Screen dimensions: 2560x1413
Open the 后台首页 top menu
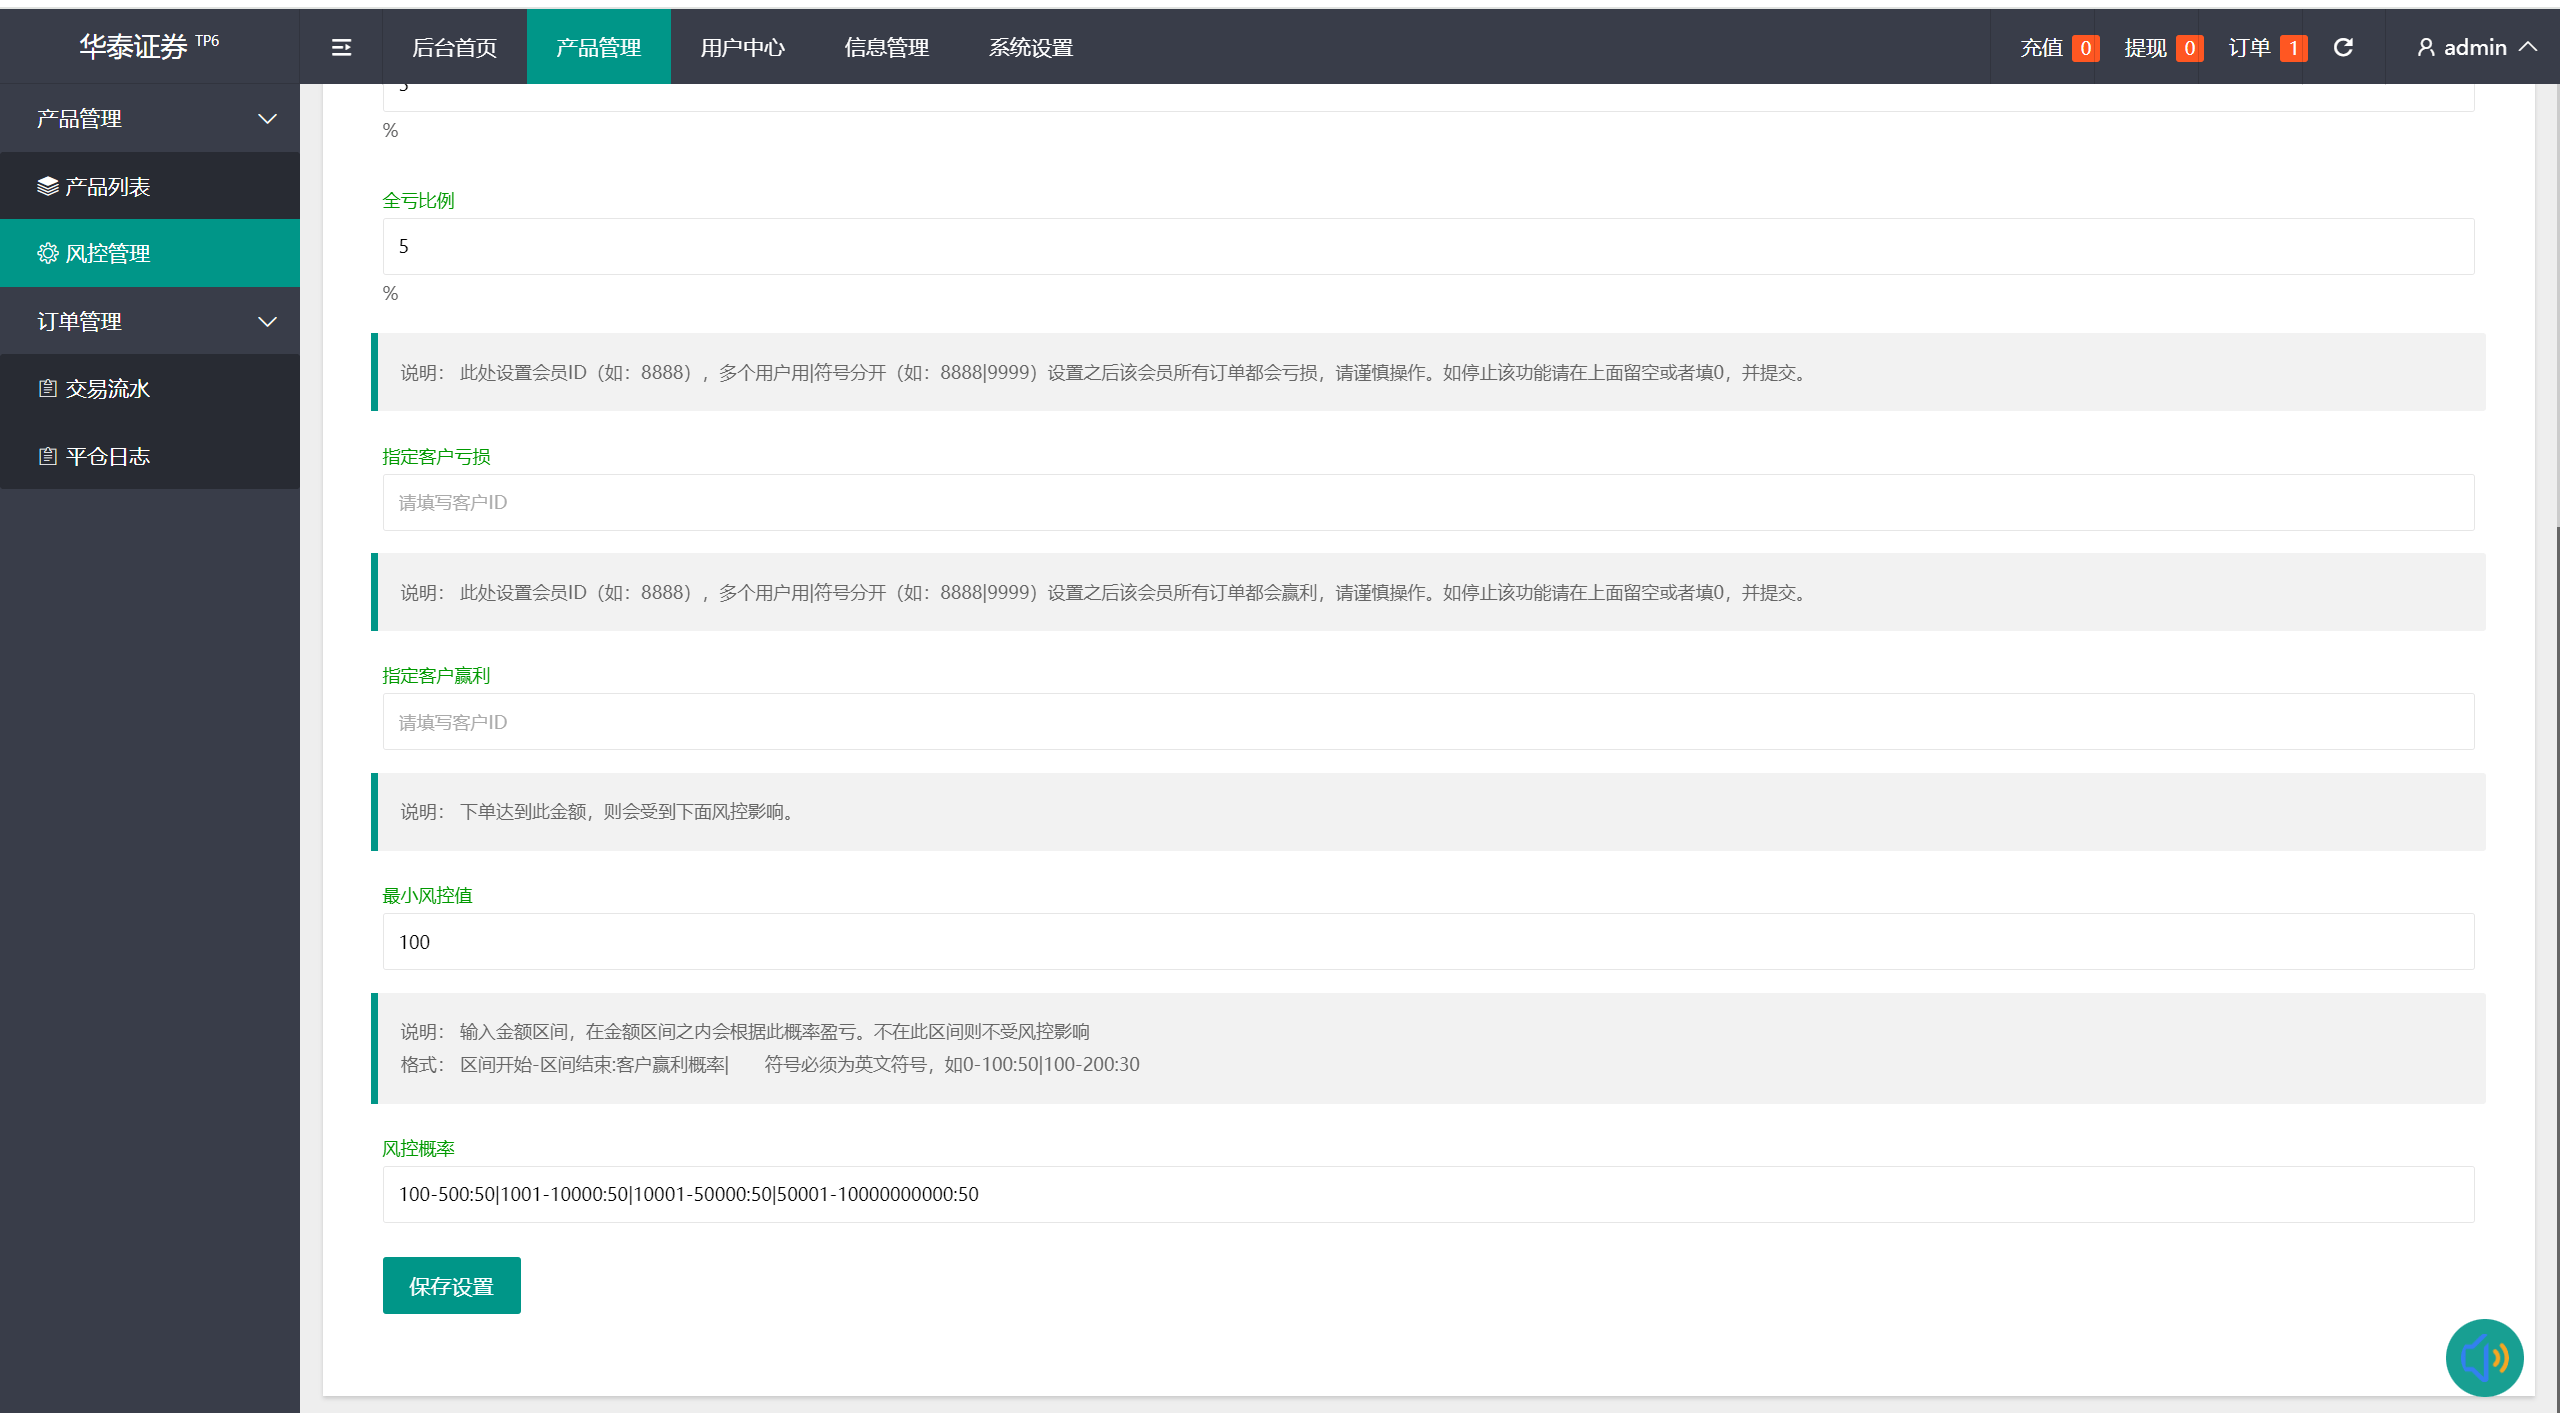pyautogui.click(x=454, y=47)
